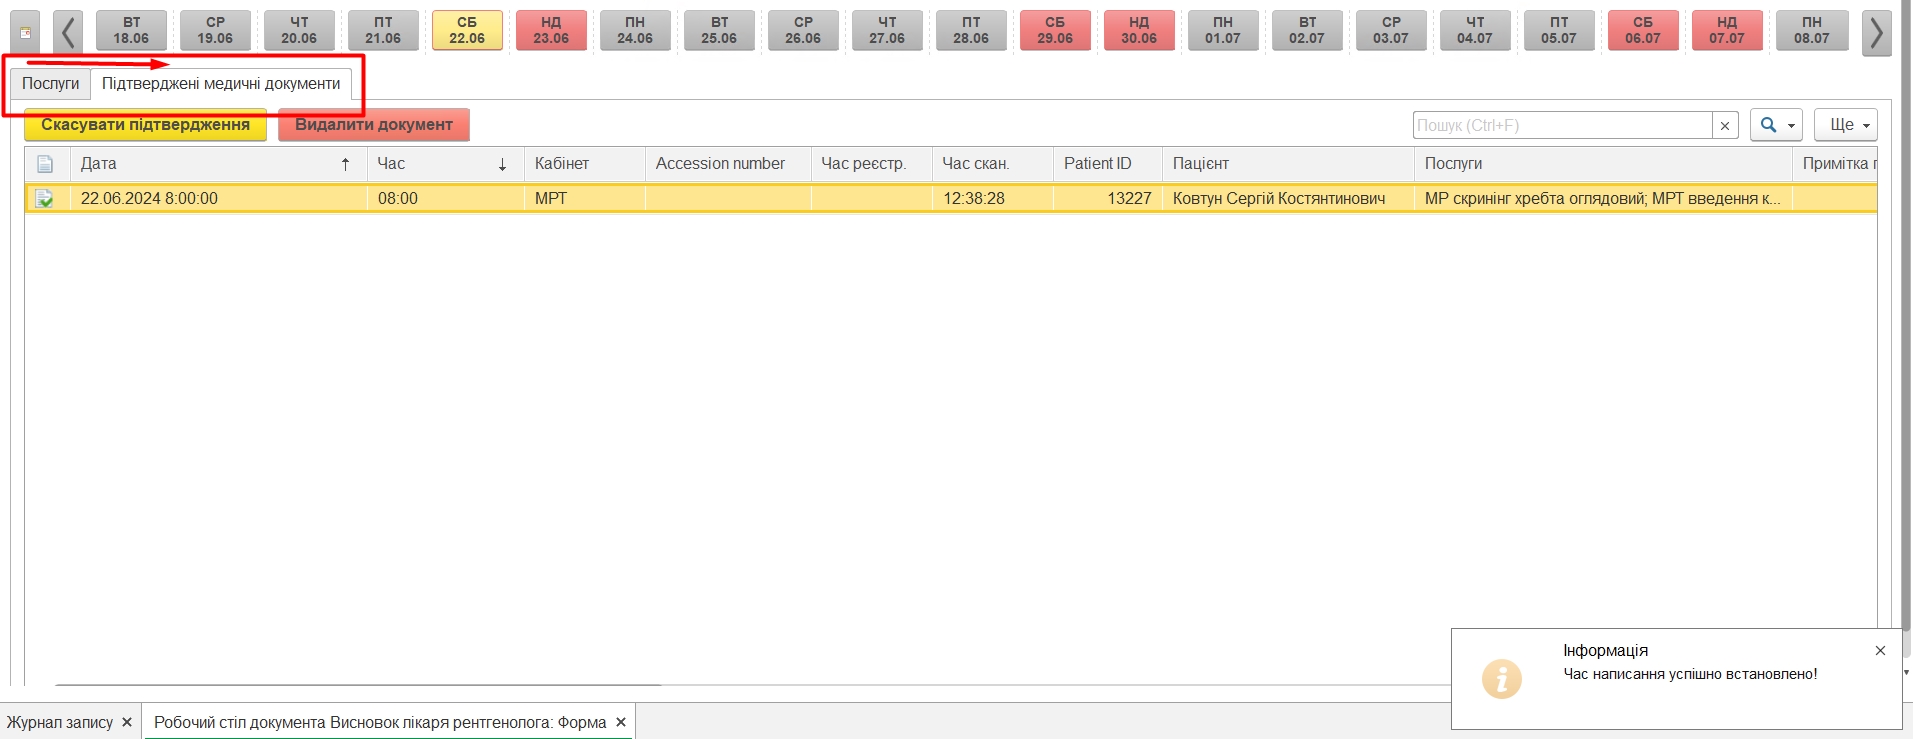The height and width of the screenshot is (739, 1913).
Task: Click the document icon column header
Action: tap(45, 164)
